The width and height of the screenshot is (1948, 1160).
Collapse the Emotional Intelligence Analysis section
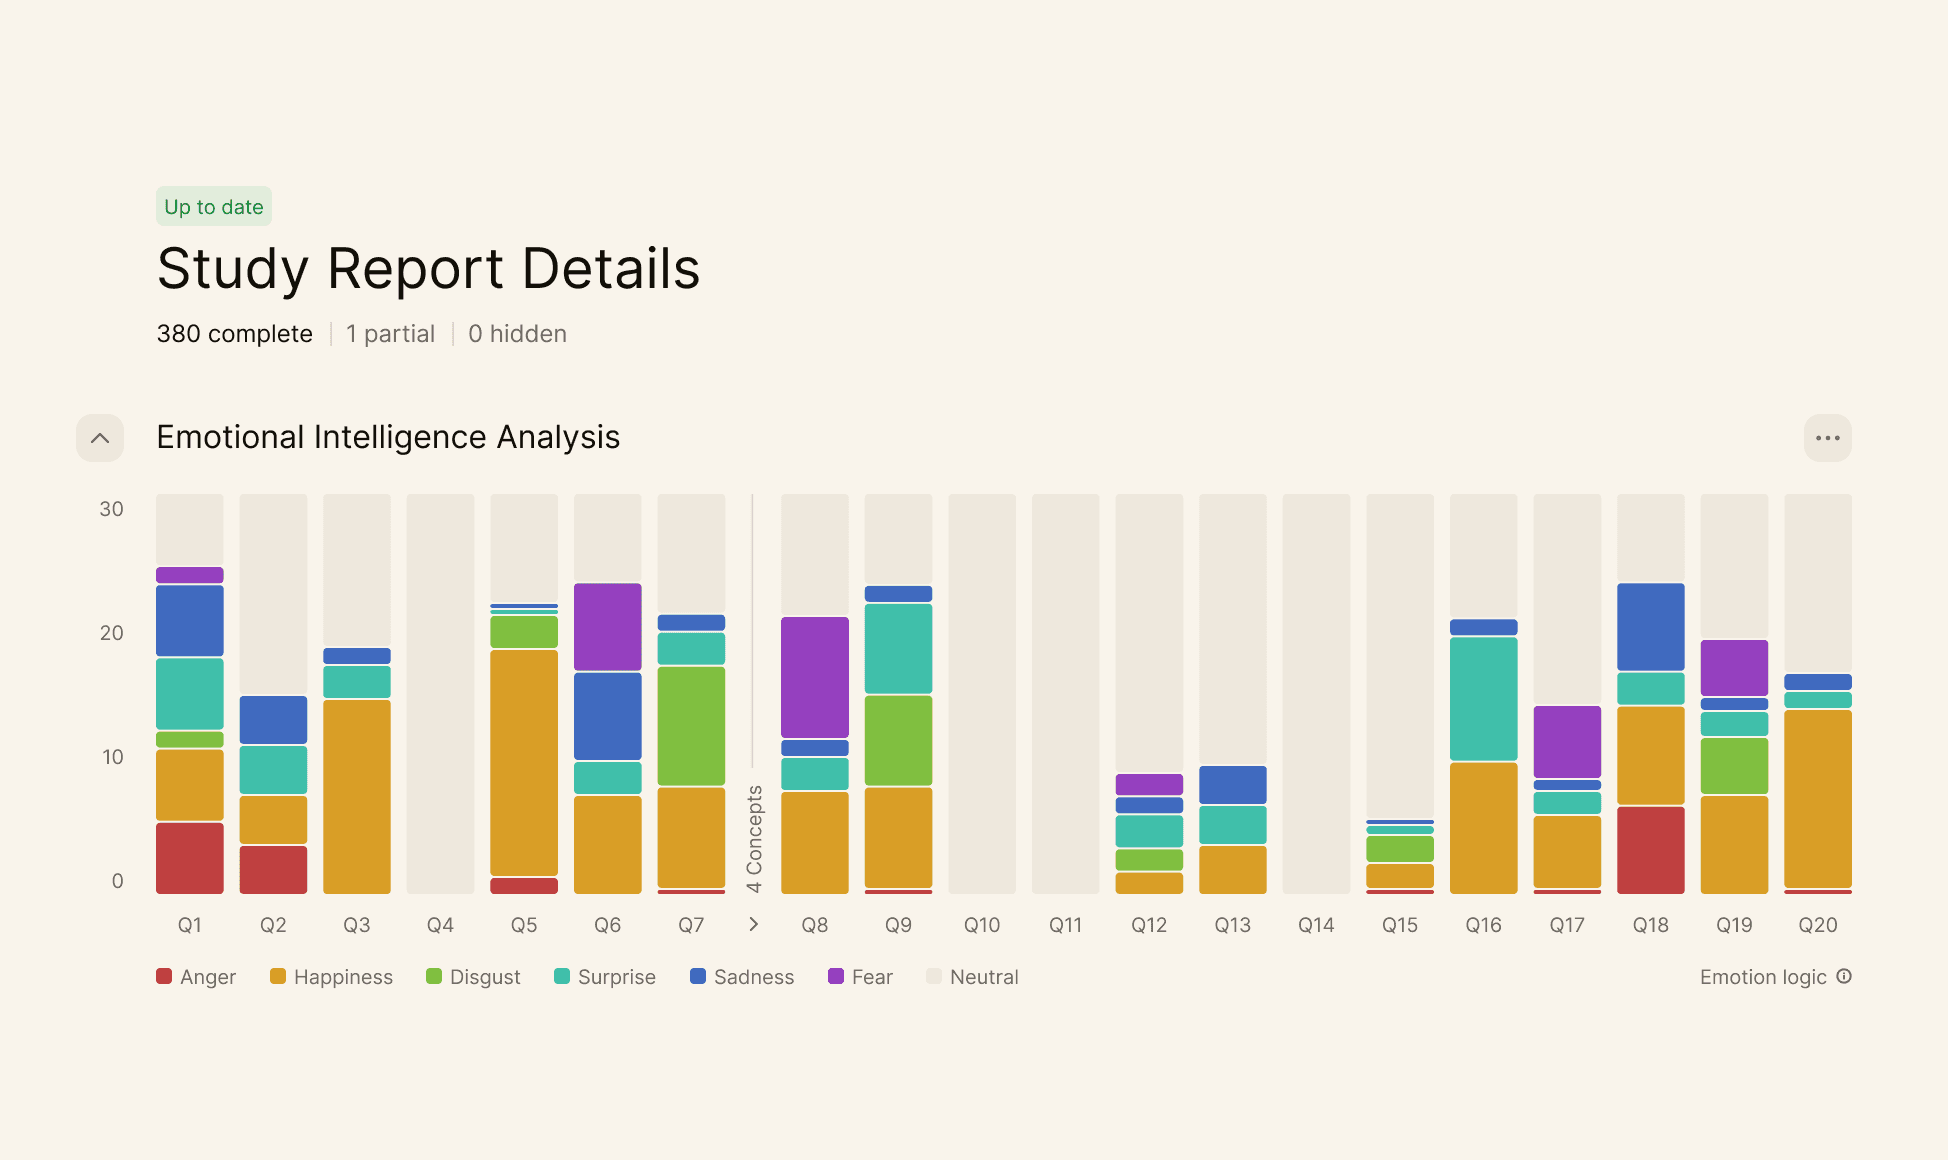tap(100, 438)
